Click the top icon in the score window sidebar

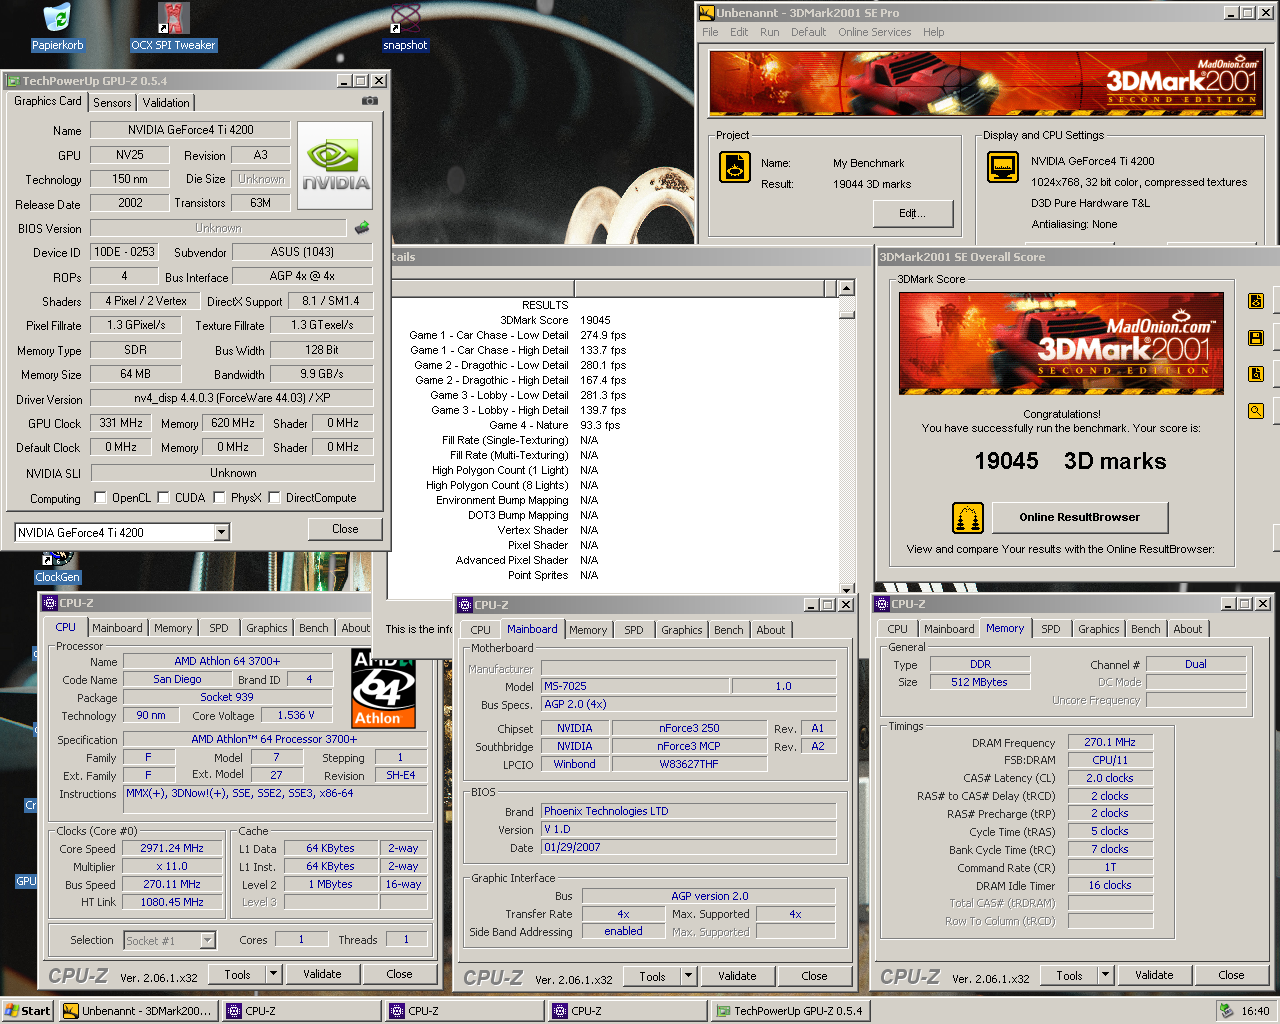coord(1256,301)
